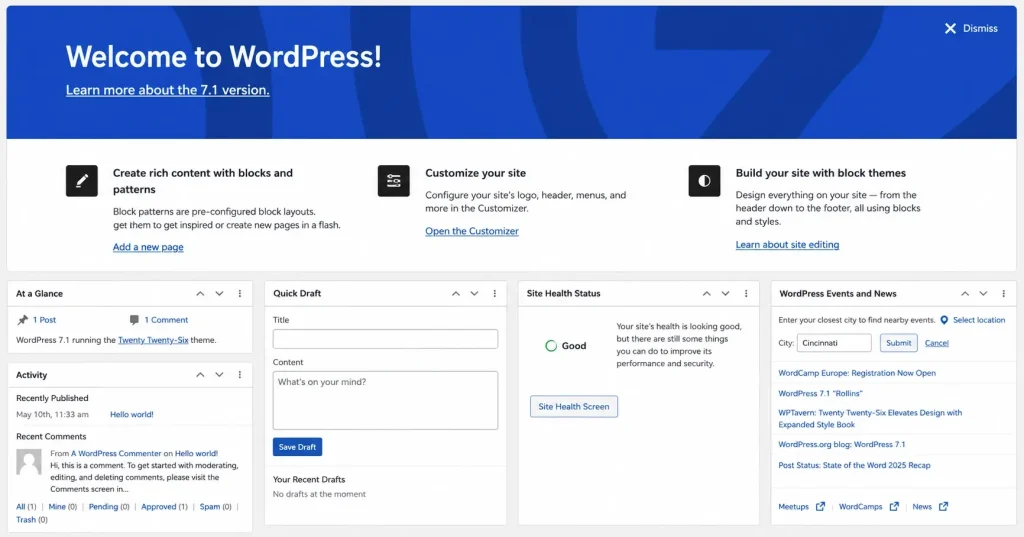Open At a Glance panel options menu
This screenshot has height=537, width=1024.
[240, 294]
